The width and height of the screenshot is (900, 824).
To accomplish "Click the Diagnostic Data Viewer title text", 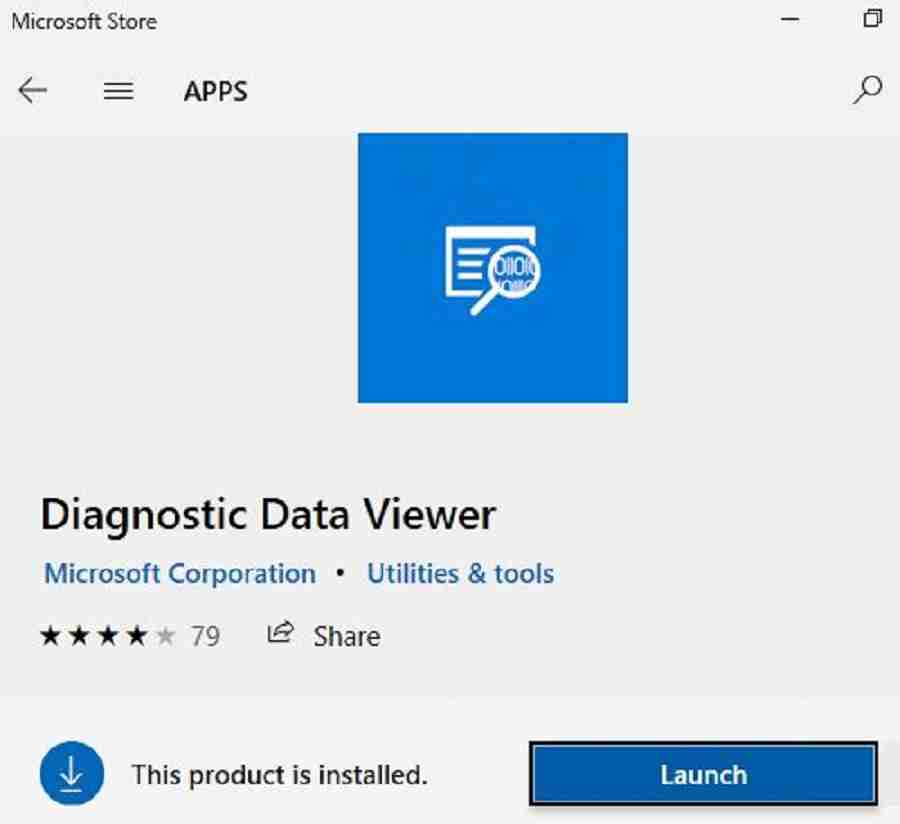I will point(268,514).
